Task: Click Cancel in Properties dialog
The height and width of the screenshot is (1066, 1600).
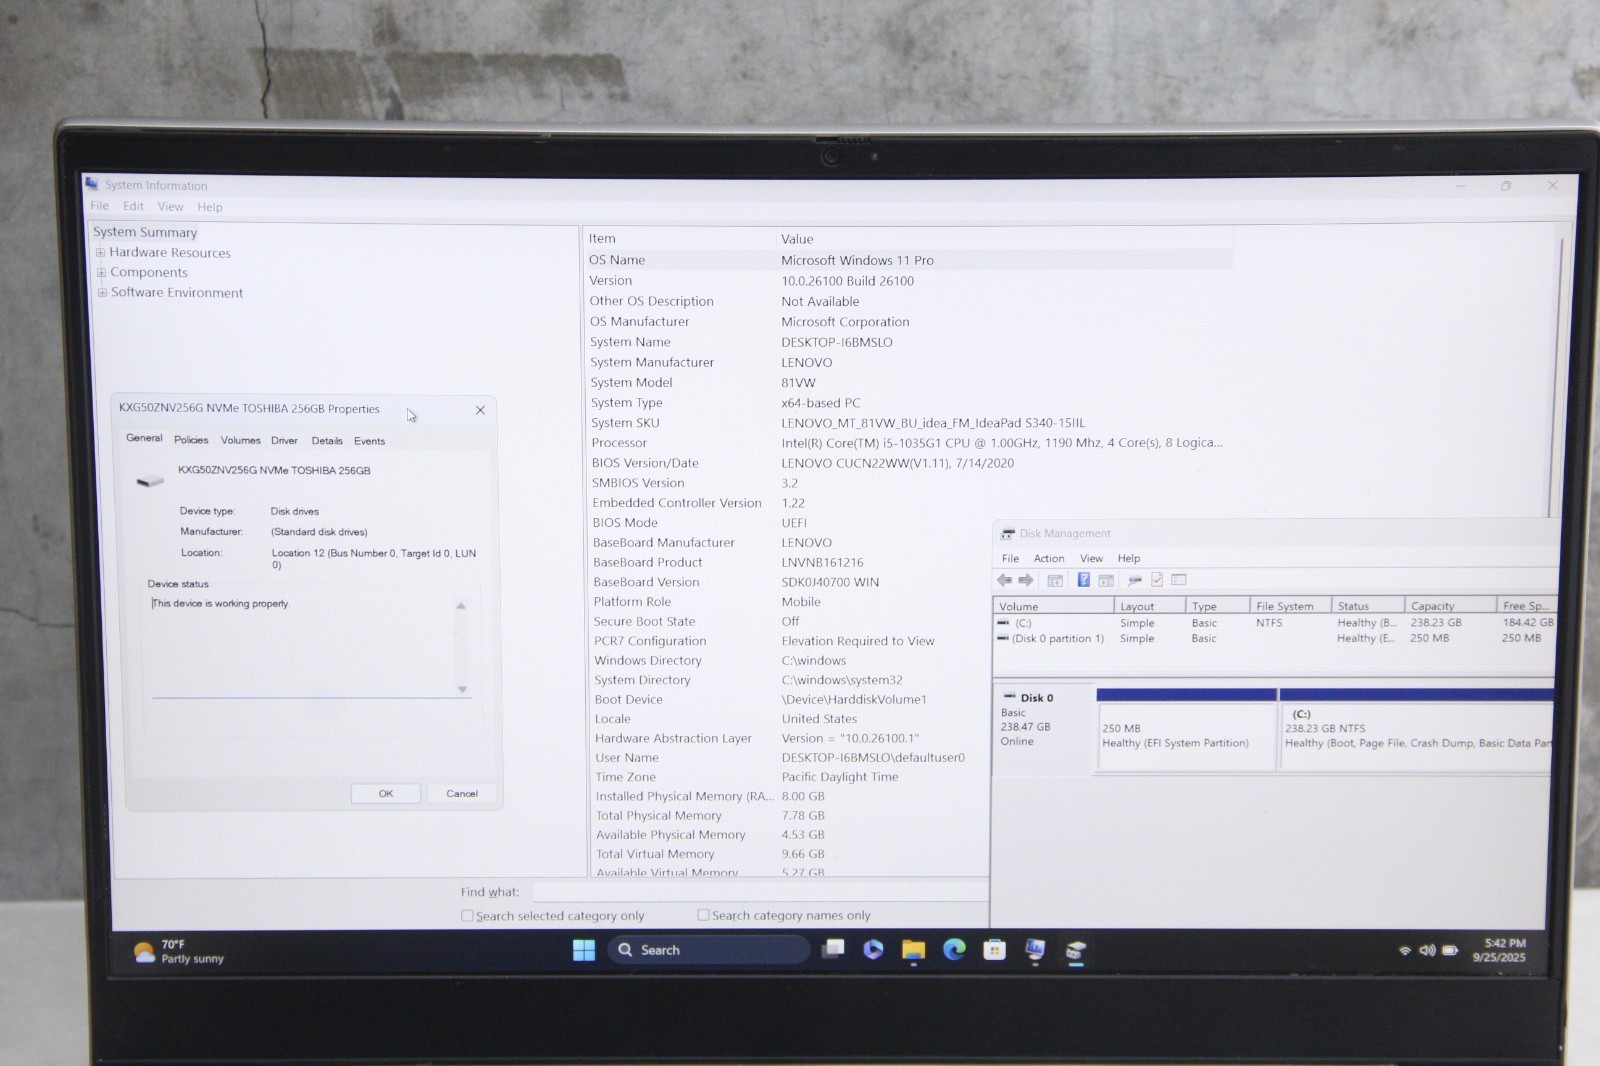Action: (462, 793)
